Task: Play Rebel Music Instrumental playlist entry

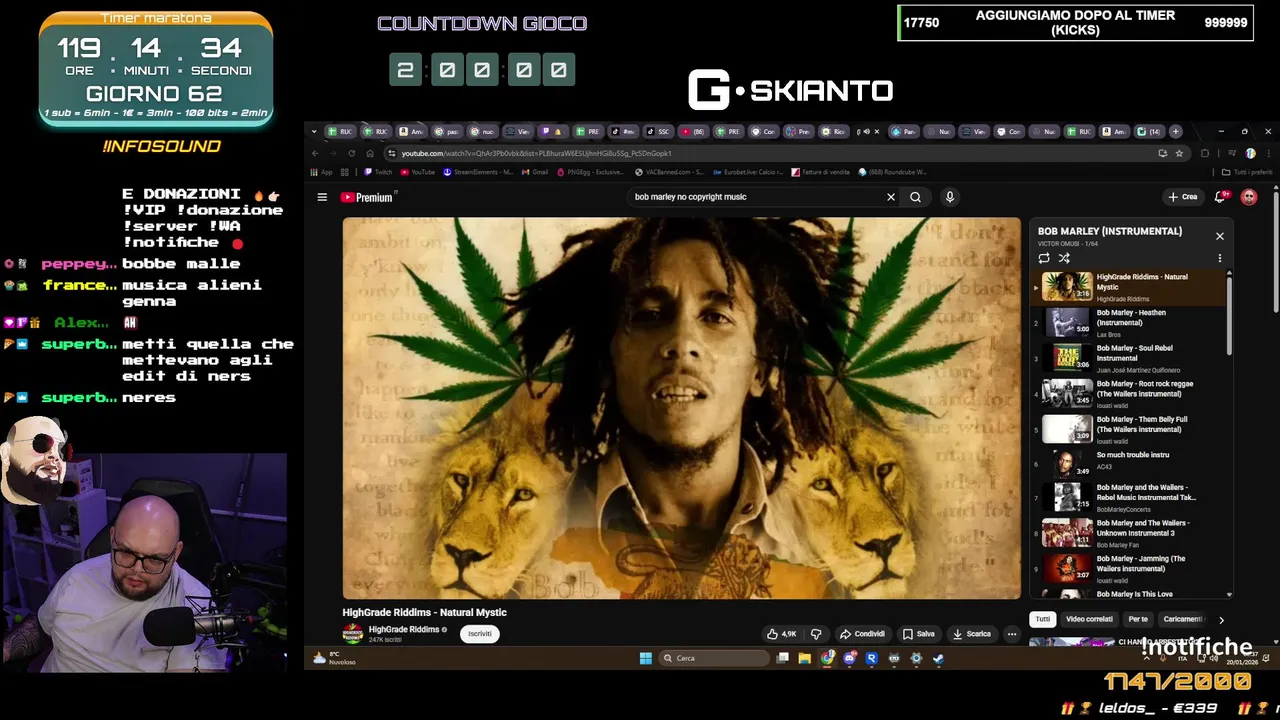Action: click(x=1129, y=497)
